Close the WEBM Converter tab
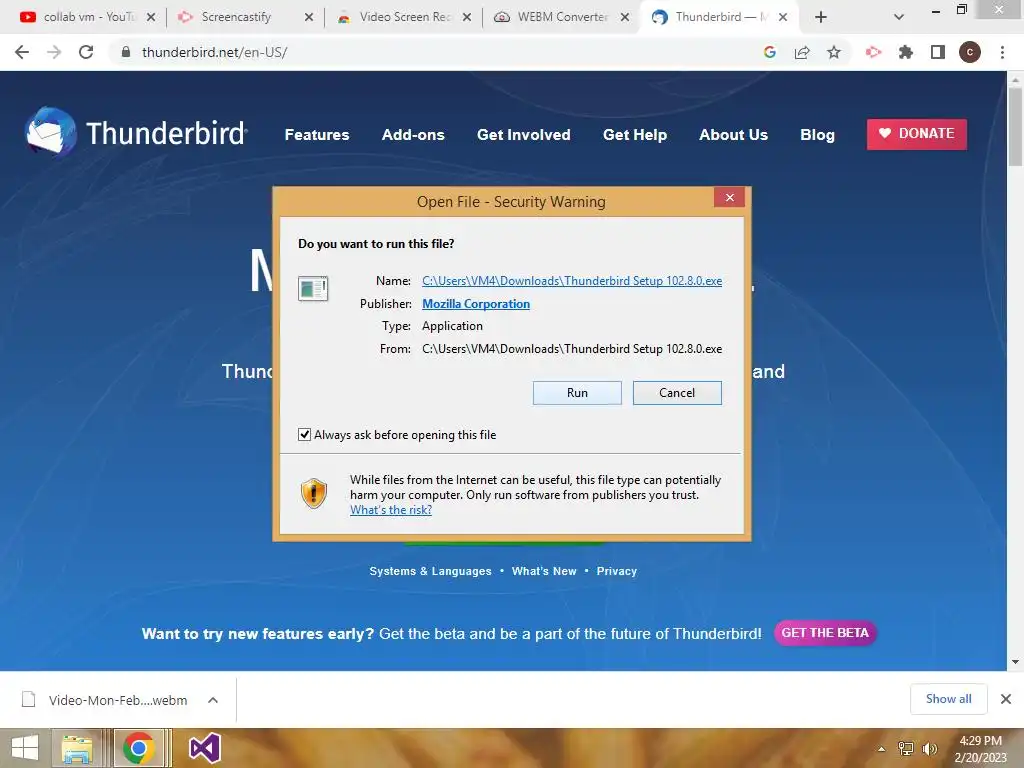Image resolution: width=1024 pixels, height=768 pixels. [x=625, y=17]
